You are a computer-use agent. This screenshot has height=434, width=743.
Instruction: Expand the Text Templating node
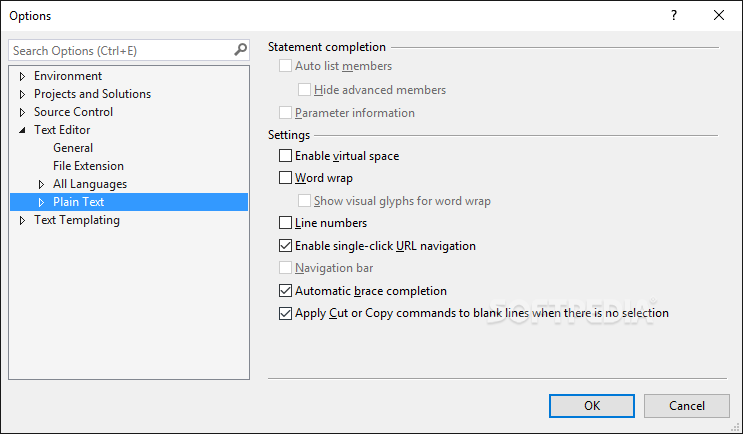point(22,220)
